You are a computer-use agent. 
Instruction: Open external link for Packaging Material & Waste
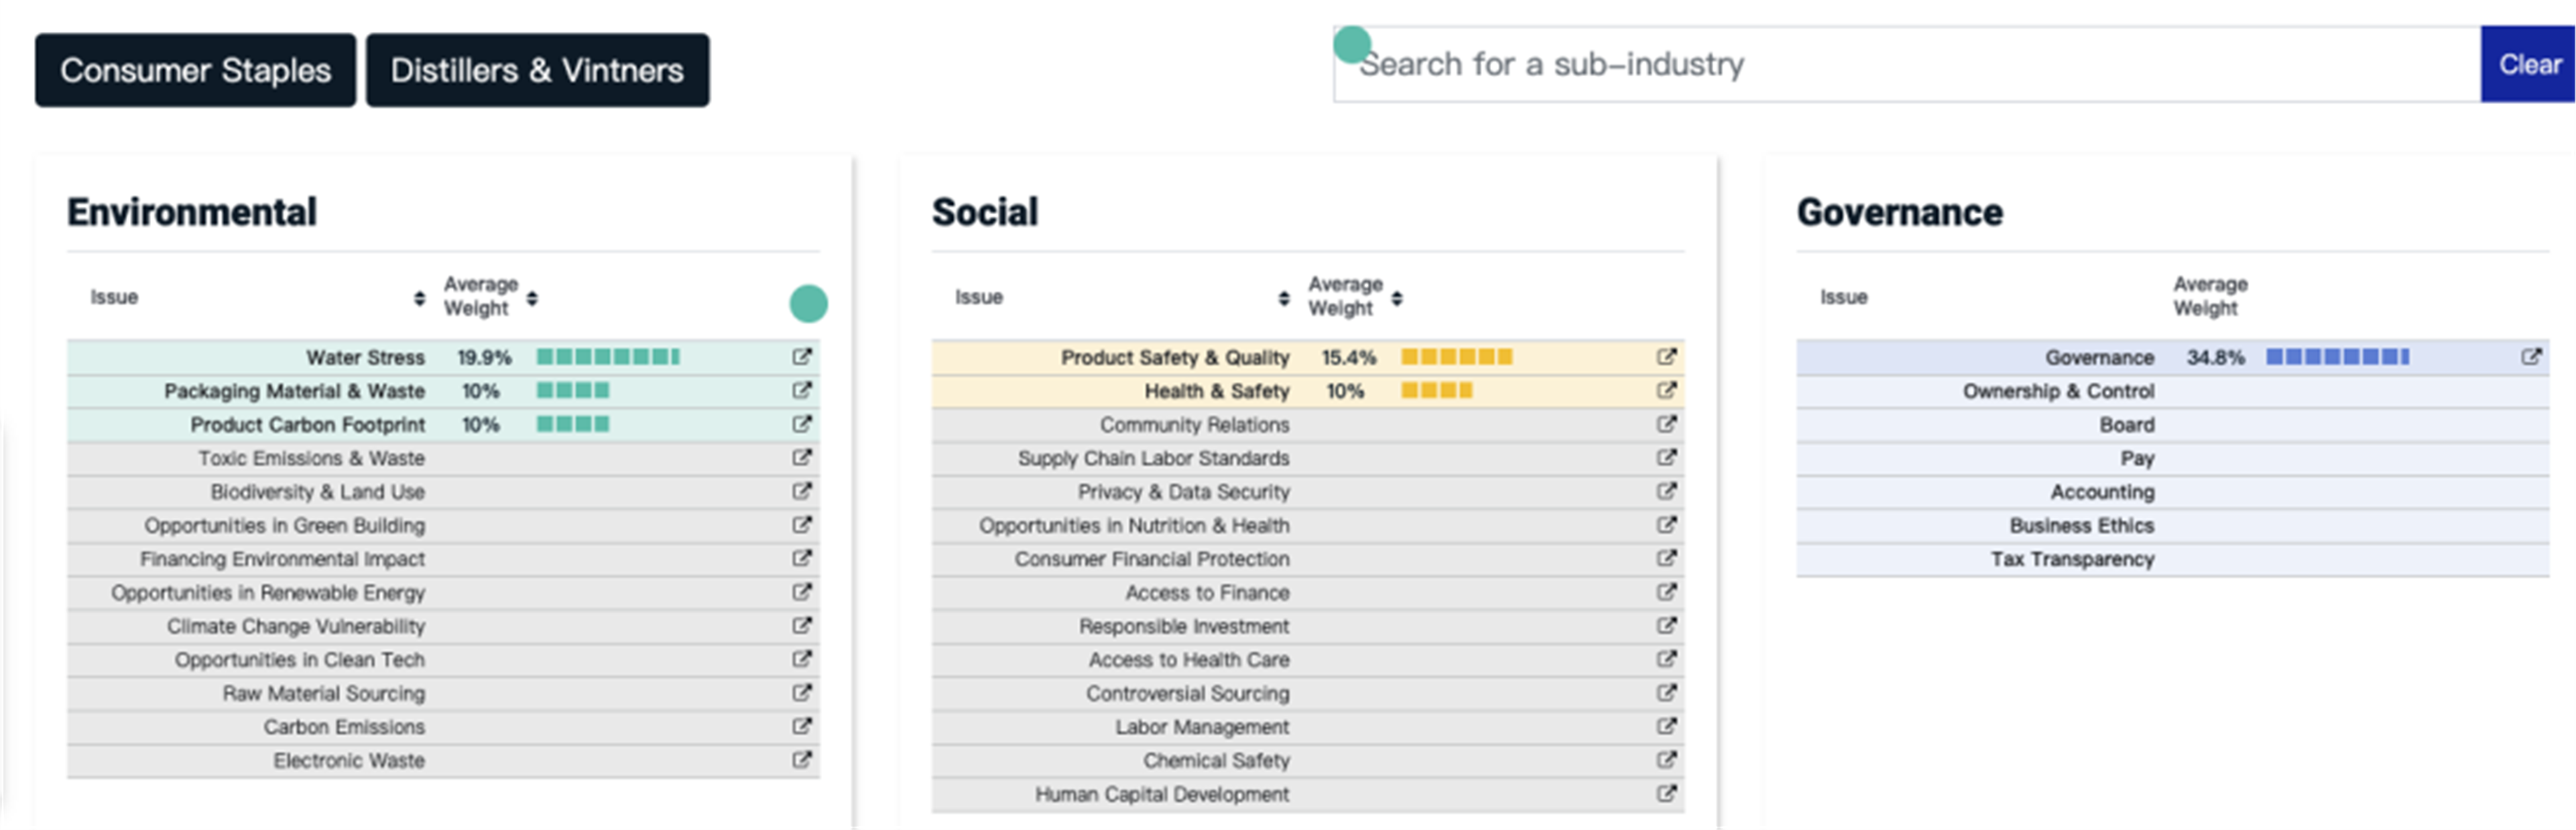pos(802,391)
